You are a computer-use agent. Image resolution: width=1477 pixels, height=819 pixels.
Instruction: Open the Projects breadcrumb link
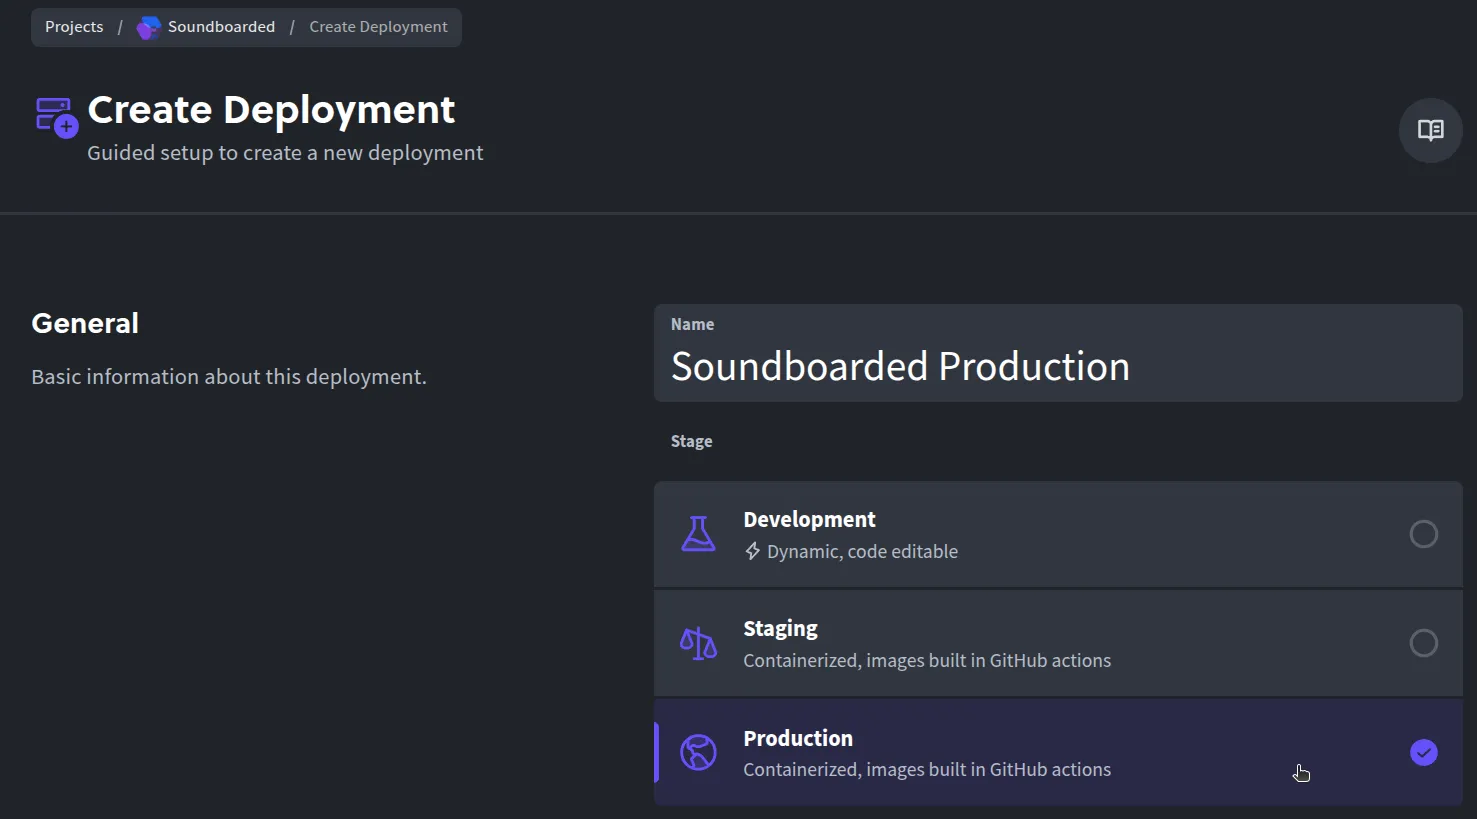click(73, 27)
